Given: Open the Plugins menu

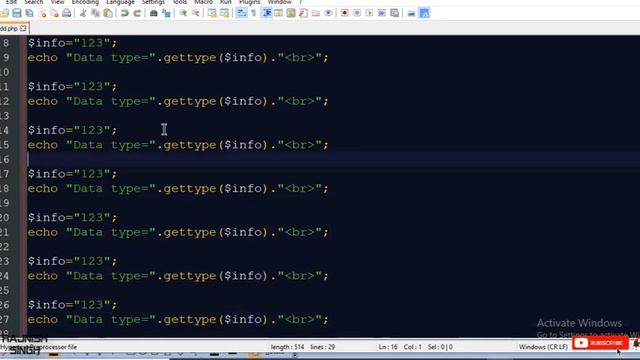Looking at the screenshot, I should click(249, 2).
